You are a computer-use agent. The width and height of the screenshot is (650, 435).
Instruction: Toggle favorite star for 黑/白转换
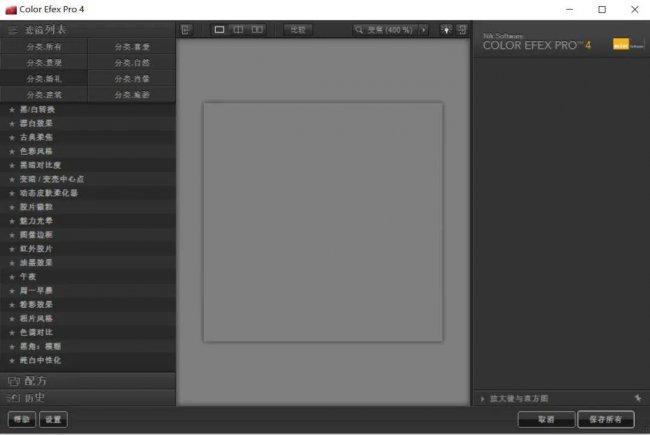tap(12, 110)
